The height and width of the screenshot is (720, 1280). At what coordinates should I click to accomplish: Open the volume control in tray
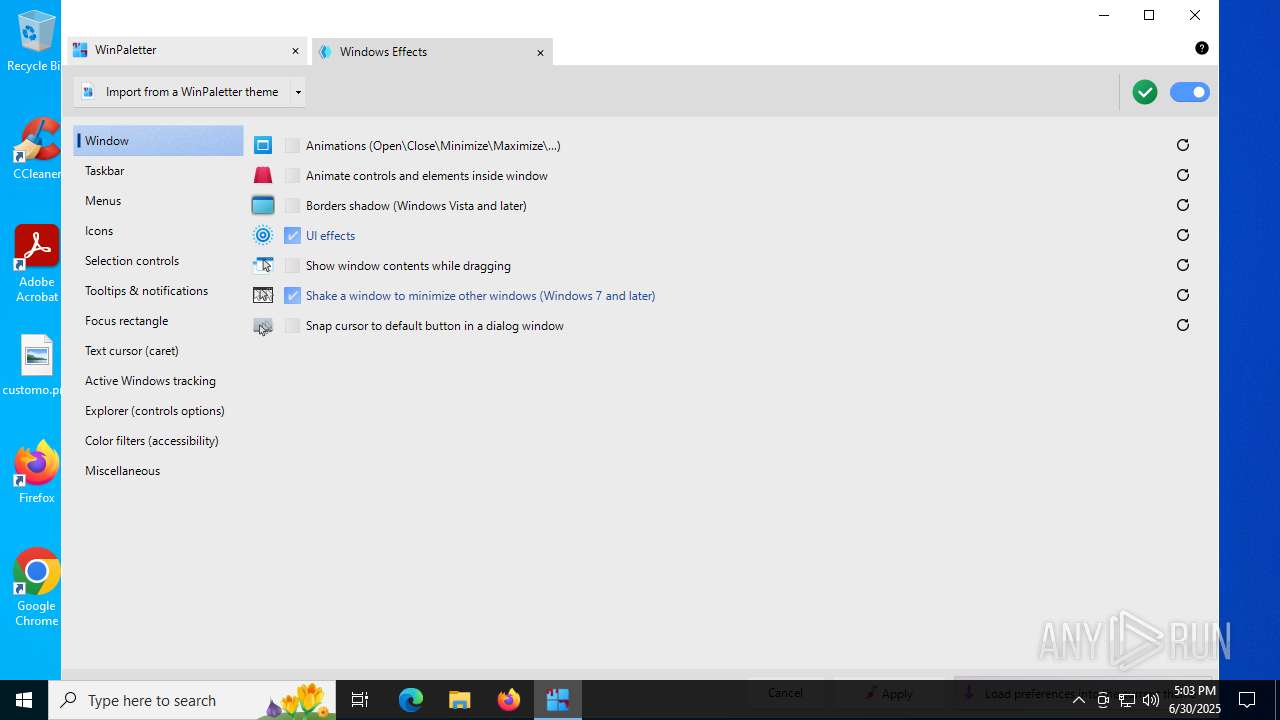coord(1151,700)
